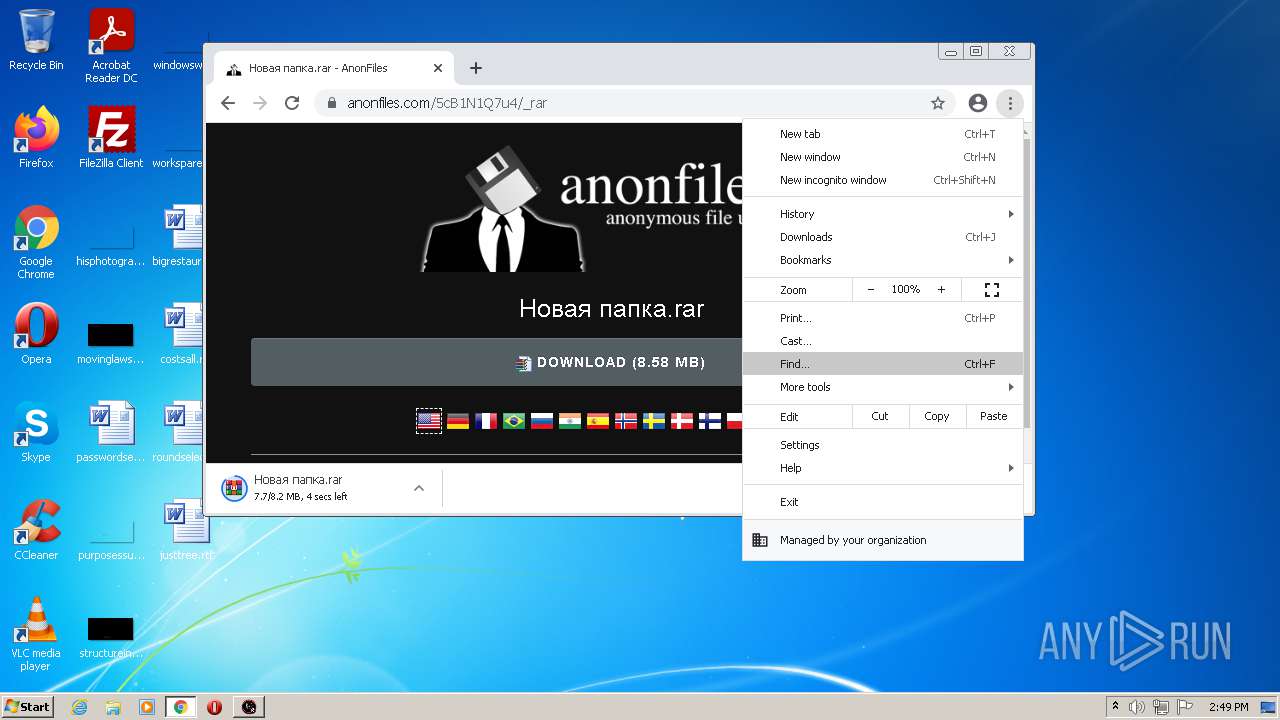The width and height of the screenshot is (1280, 720).
Task: Click Copy in the Edit row
Action: [x=937, y=416]
